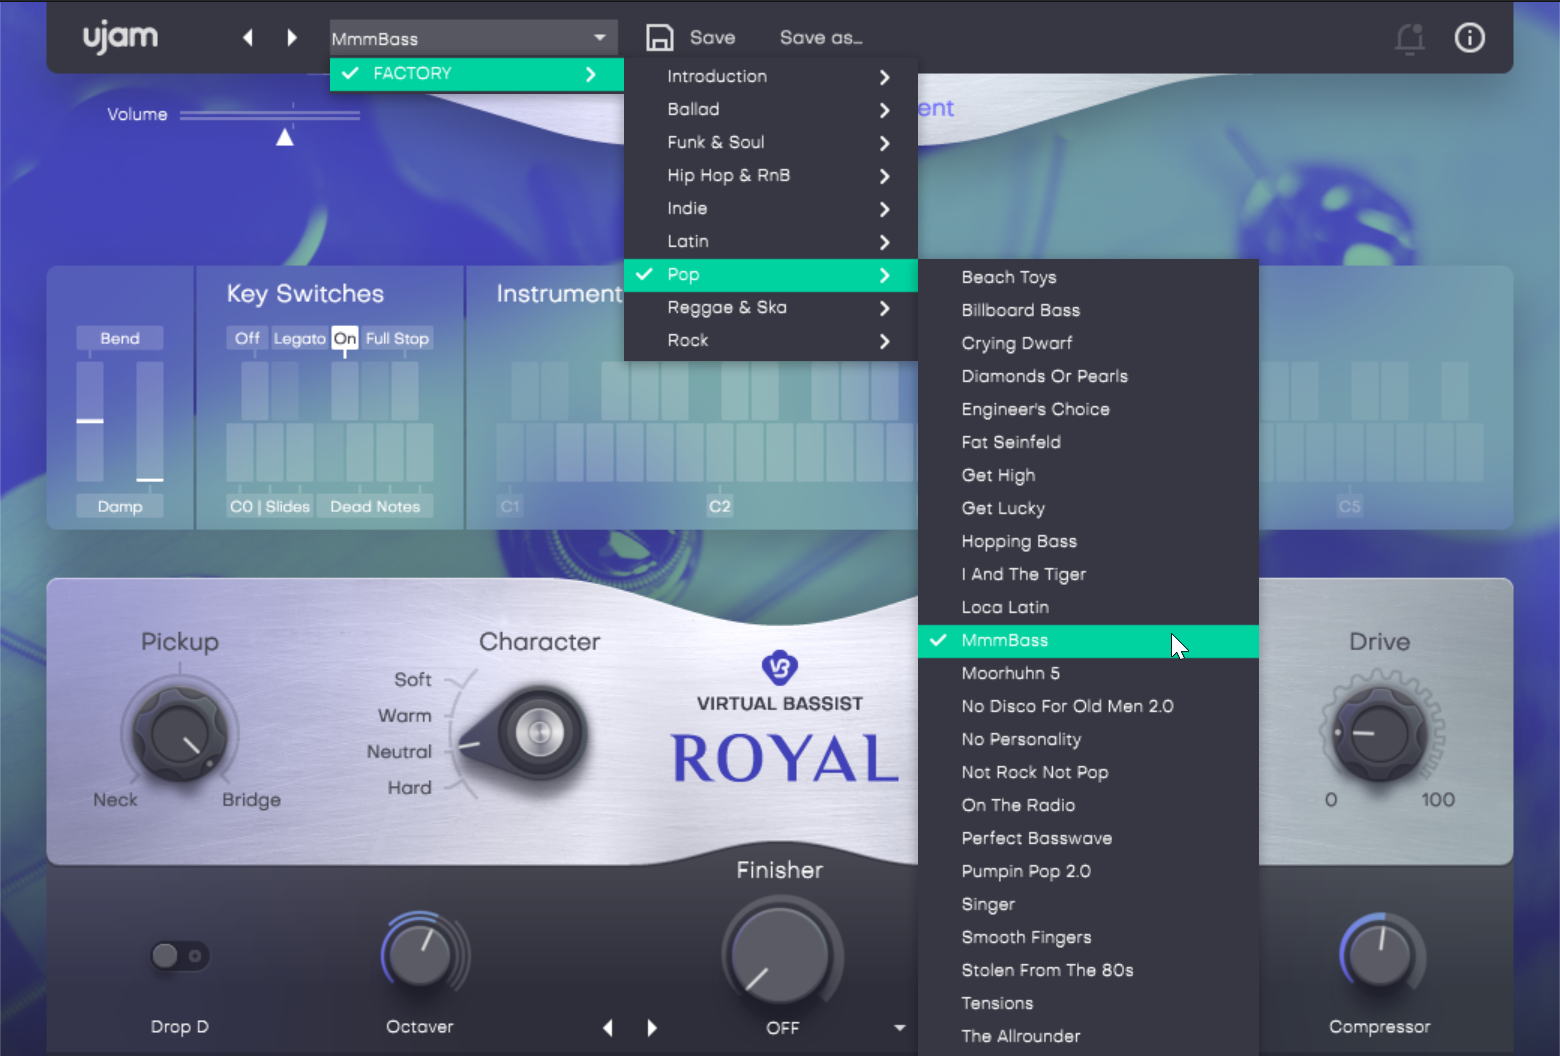This screenshot has height=1056, width=1560.
Task: Select previous Finisher preset arrow
Action: point(608,1028)
